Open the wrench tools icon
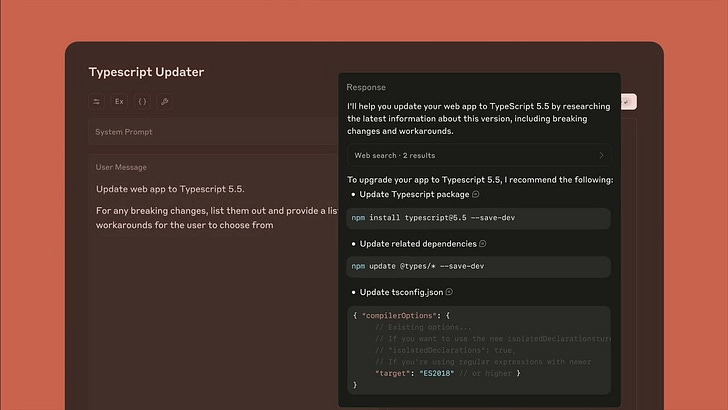This screenshot has width=728, height=410. point(165,102)
